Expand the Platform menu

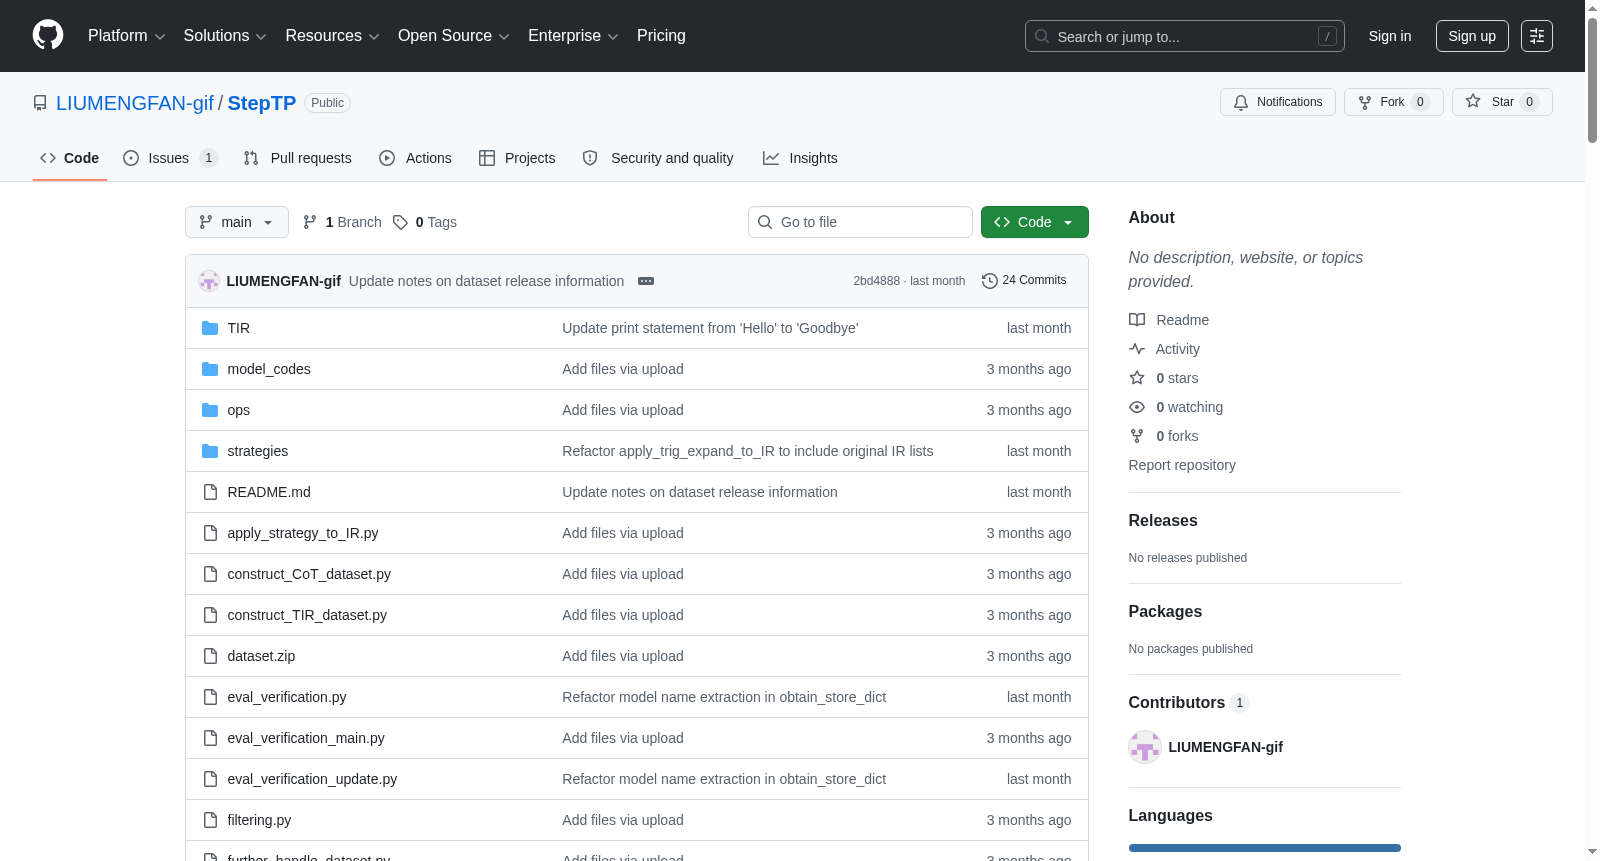(x=126, y=36)
